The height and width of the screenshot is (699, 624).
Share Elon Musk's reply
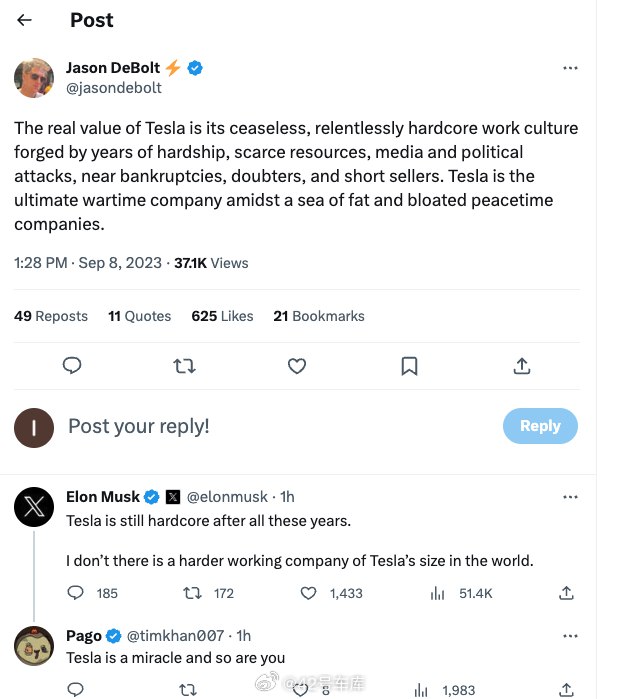tap(566, 593)
